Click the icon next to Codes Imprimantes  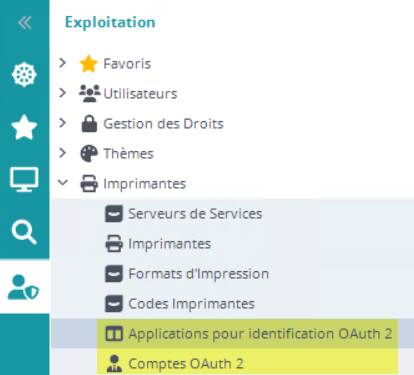coord(114,304)
